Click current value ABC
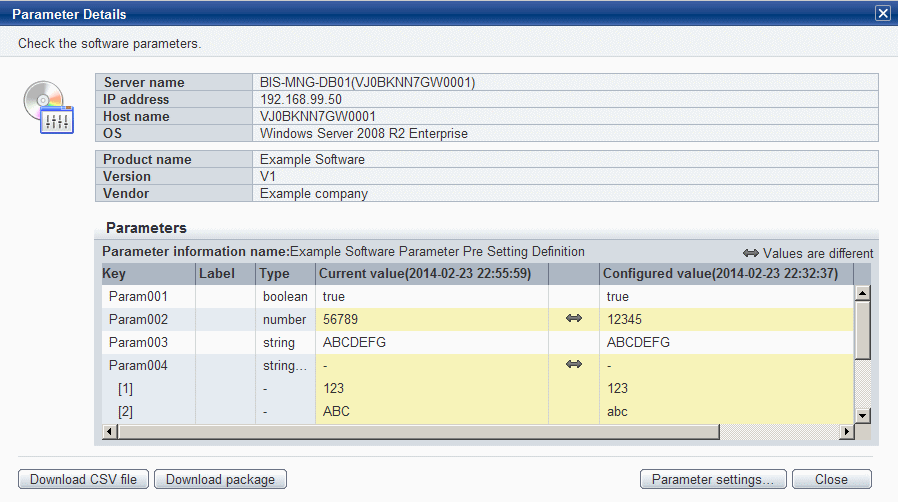 point(336,412)
